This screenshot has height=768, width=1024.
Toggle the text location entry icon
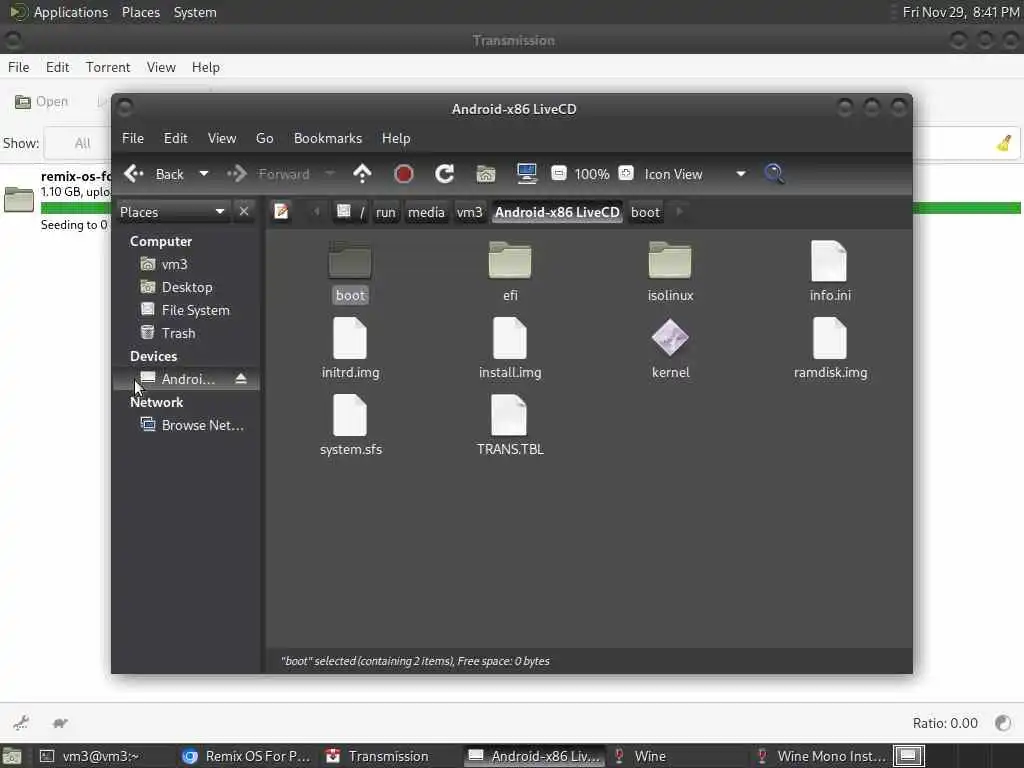(281, 212)
